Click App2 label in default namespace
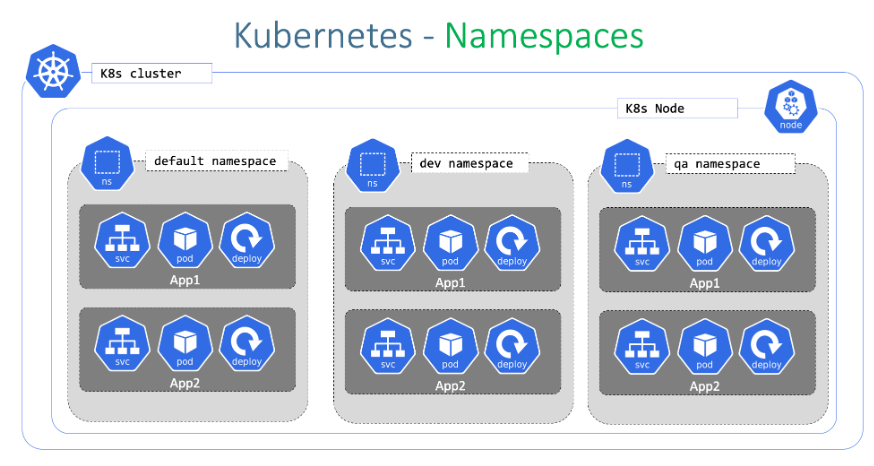Screen dimensions: 874x466 (x=185, y=383)
